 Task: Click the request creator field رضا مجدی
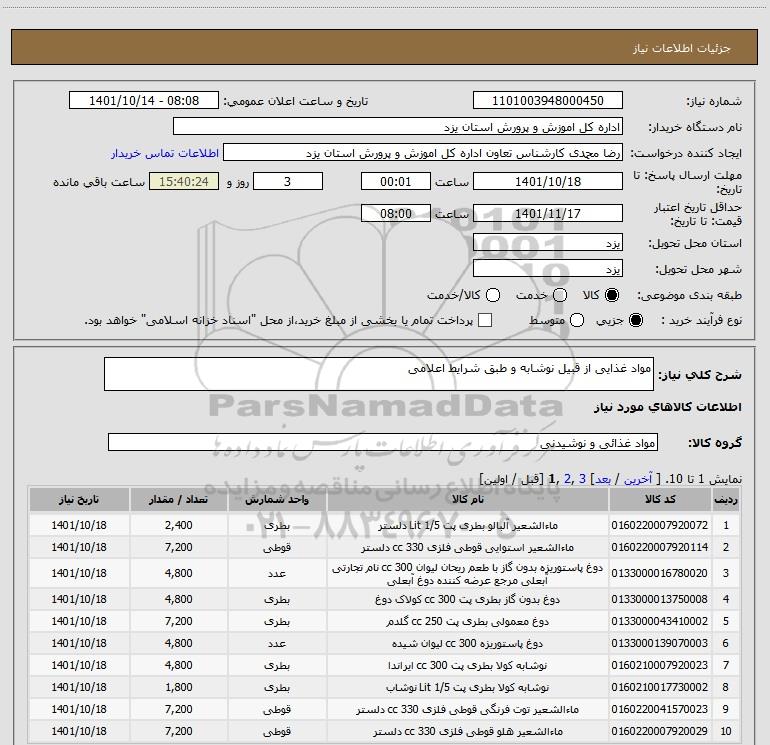423,153
